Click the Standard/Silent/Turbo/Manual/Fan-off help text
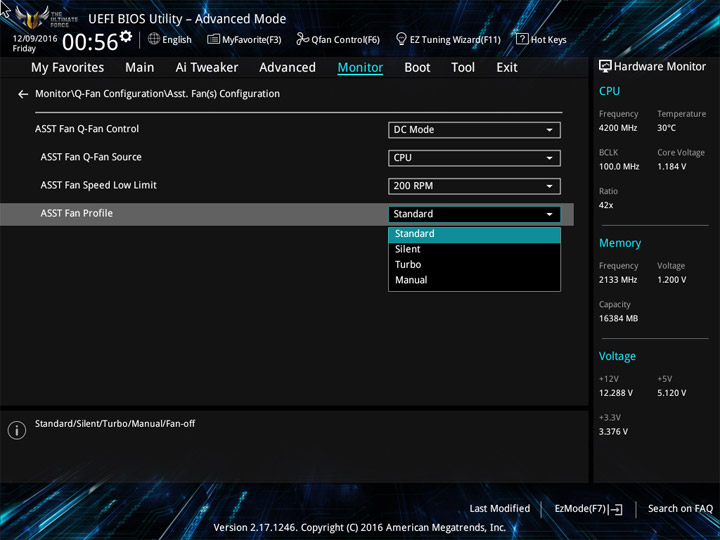 pos(115,424)
